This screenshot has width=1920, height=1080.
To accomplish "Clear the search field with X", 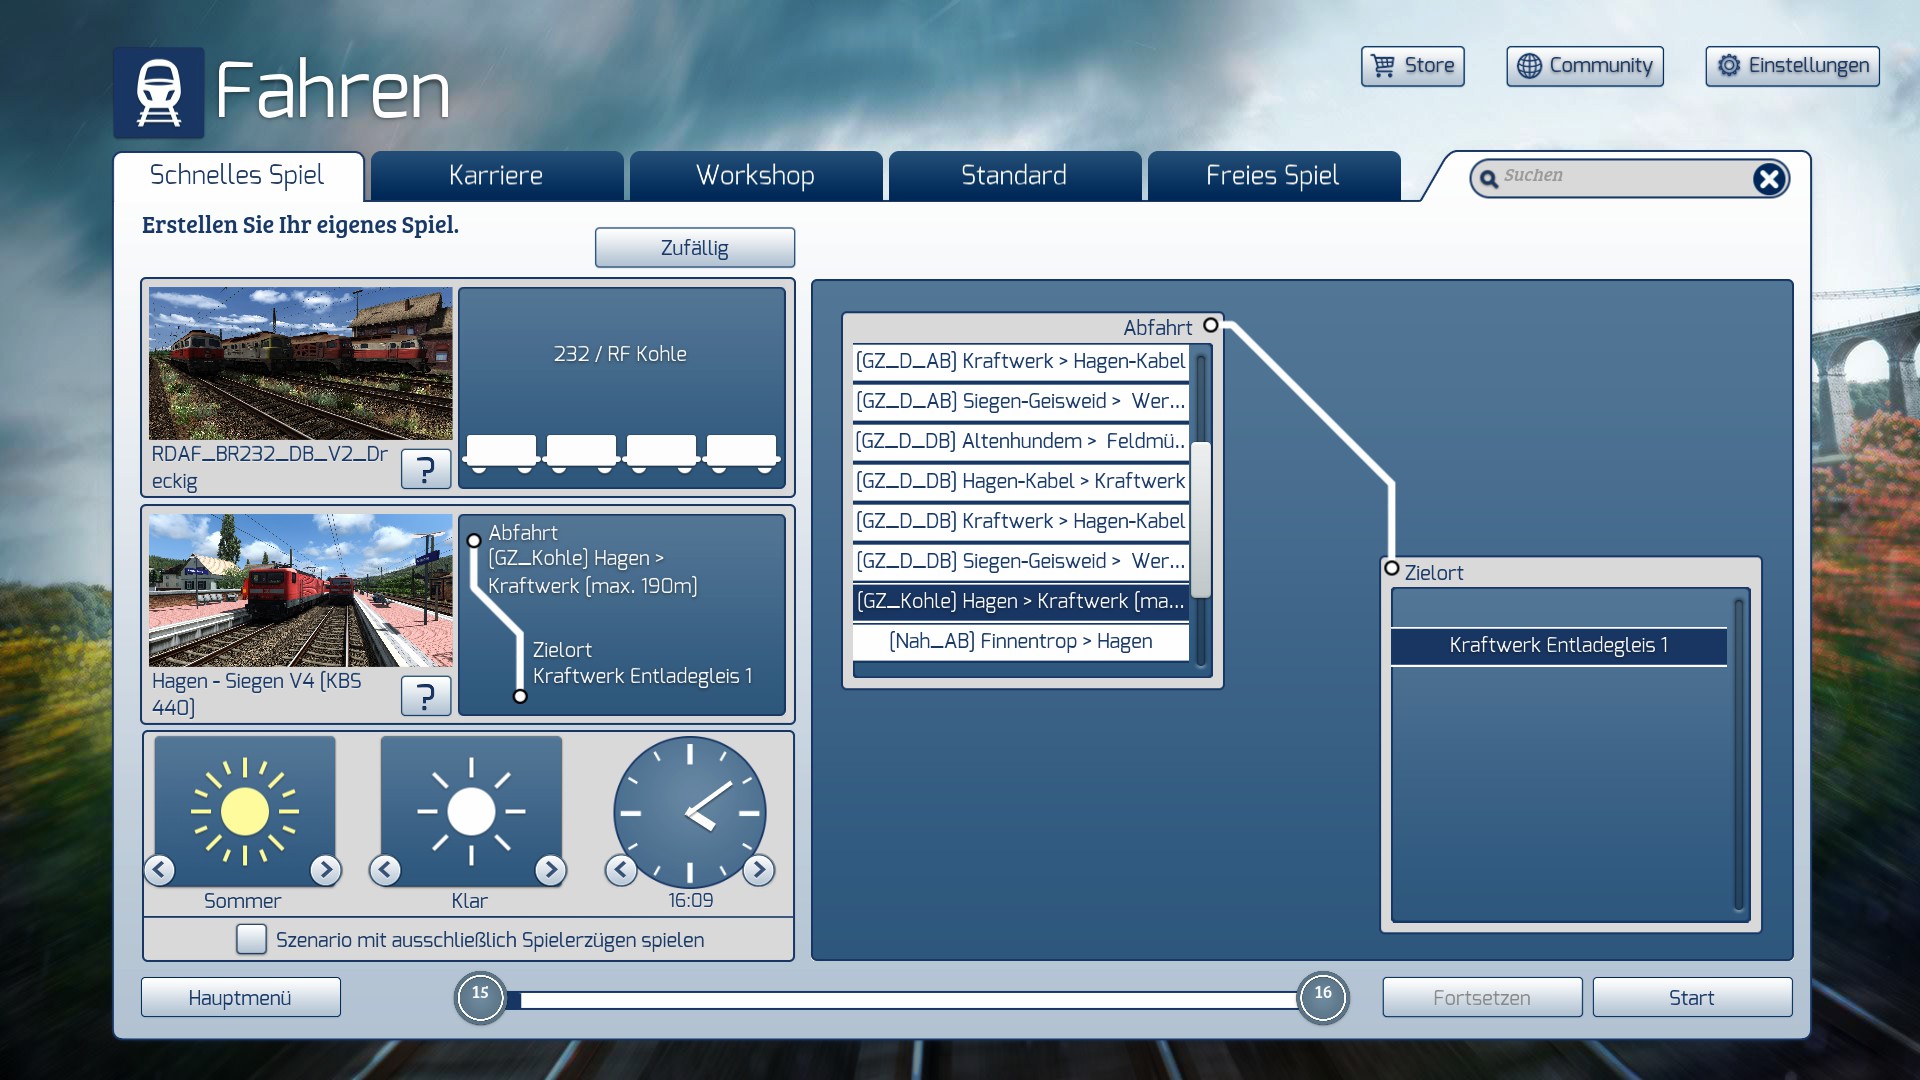I will [x=1768, y=179].
